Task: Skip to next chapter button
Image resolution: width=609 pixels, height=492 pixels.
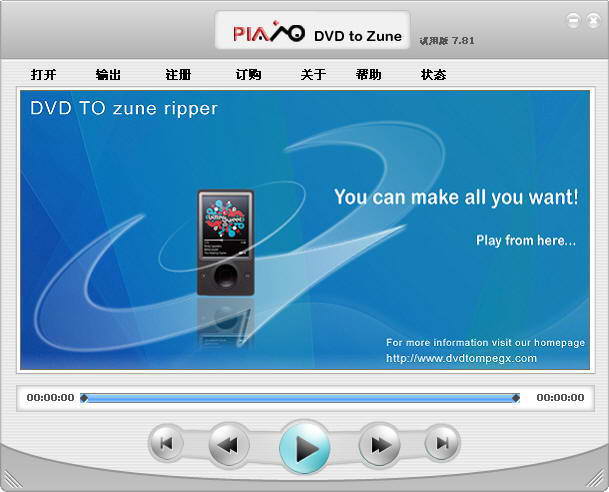Action: click(x=442, y=443)
